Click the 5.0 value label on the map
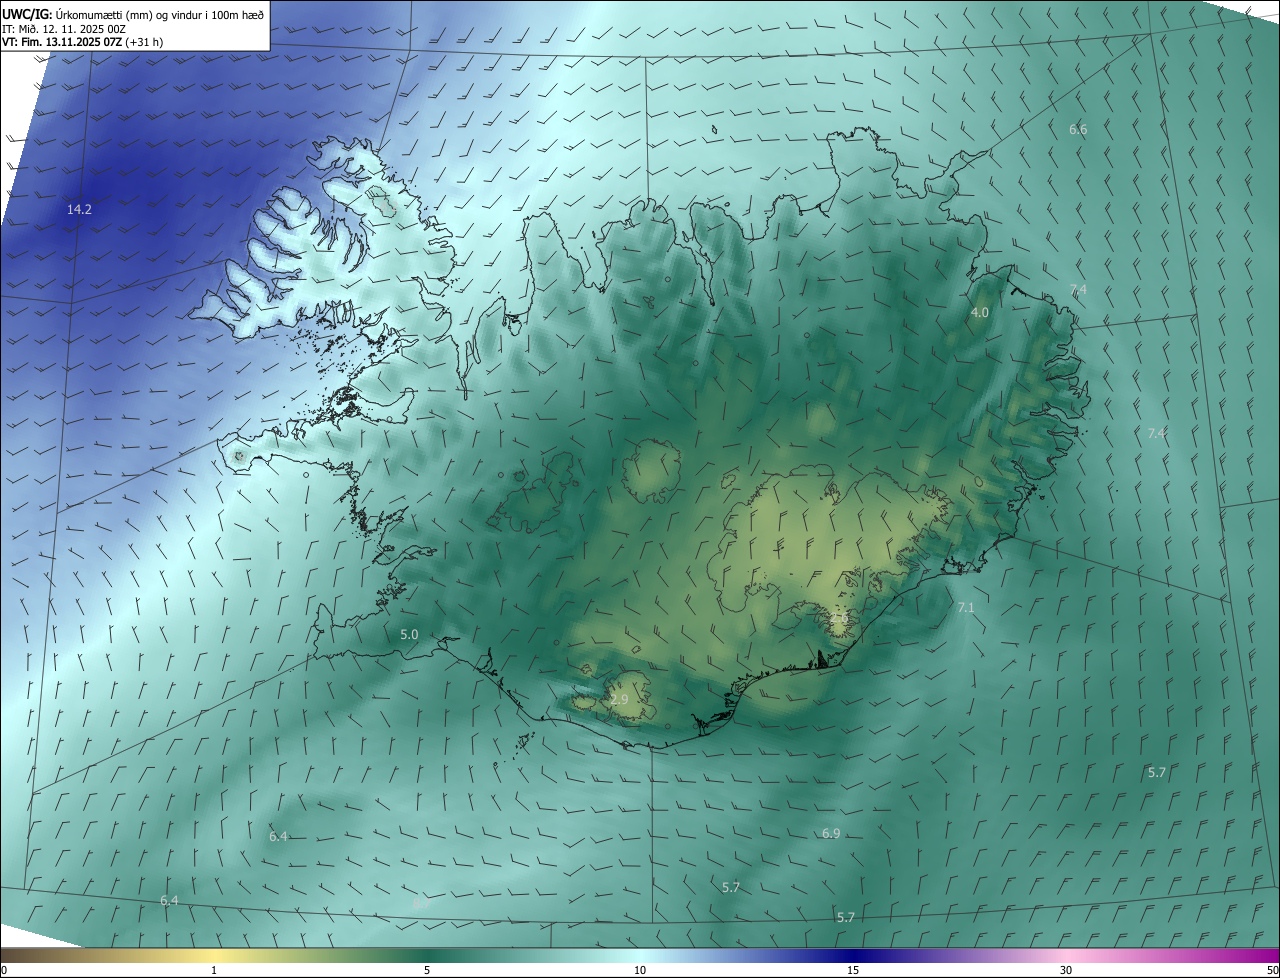Screen dimensions: 1280x978 coord(409,634)
